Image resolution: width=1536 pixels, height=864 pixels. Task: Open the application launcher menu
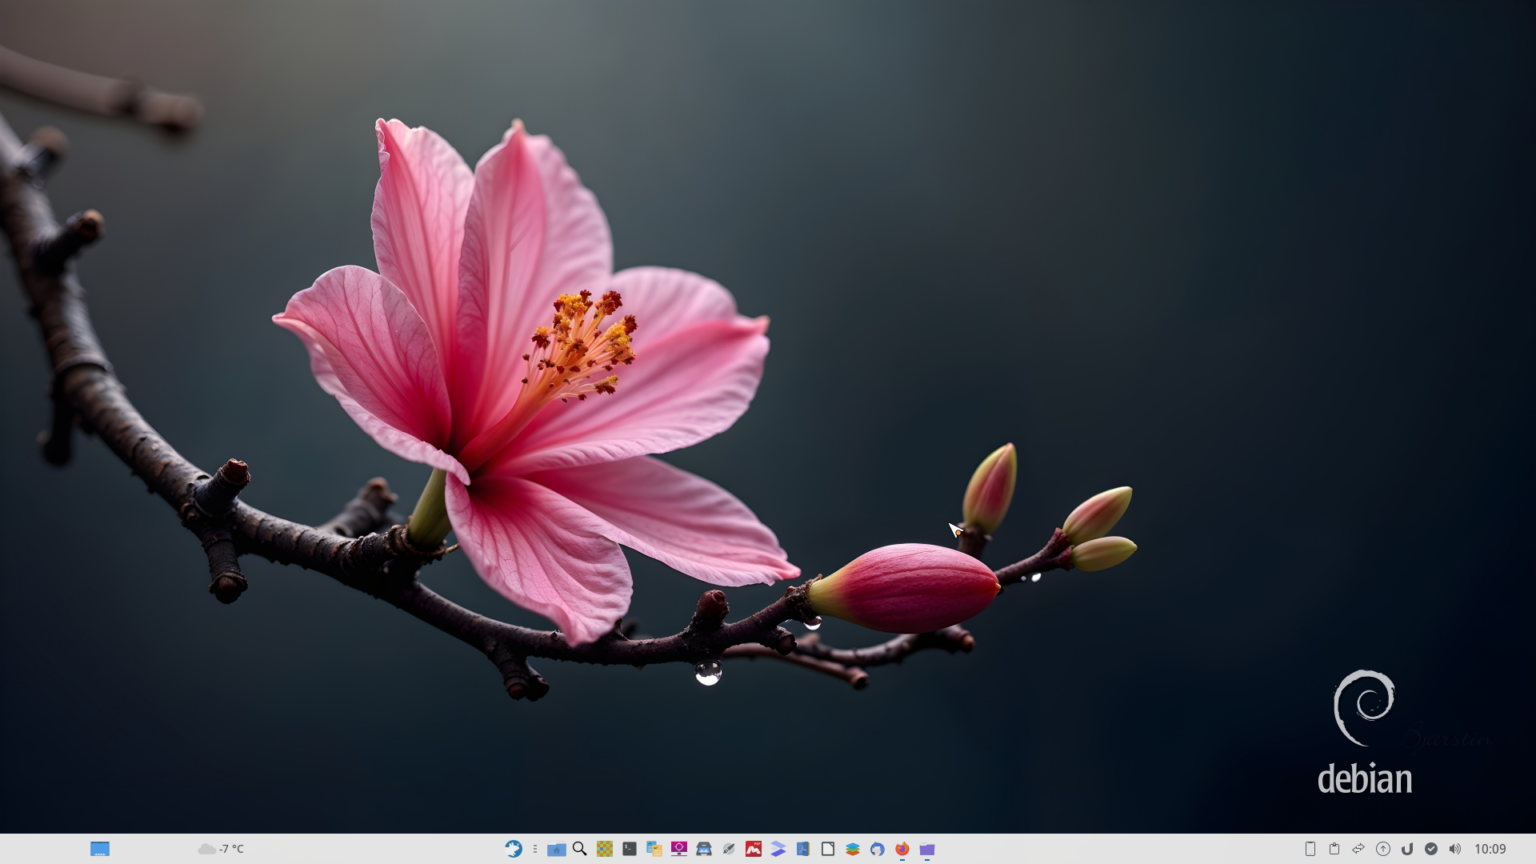pos(99,848)
